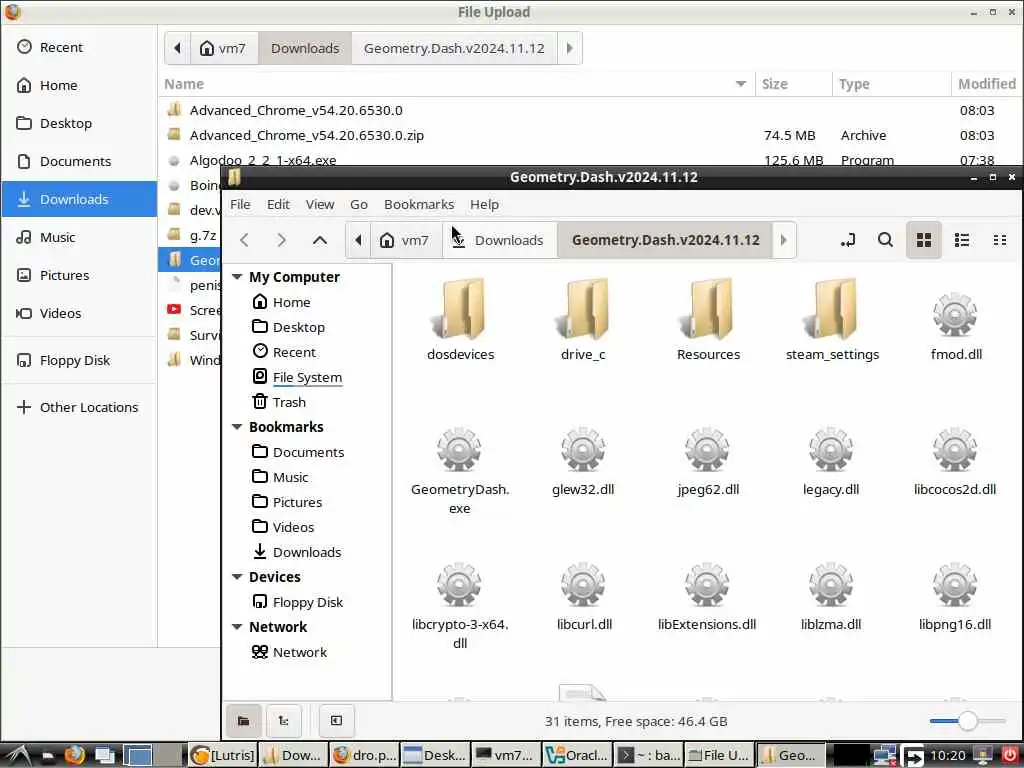Viewport: 1024px width, 768px height.
Task: Select the liblzma.dll file
Action: [831, 596]
